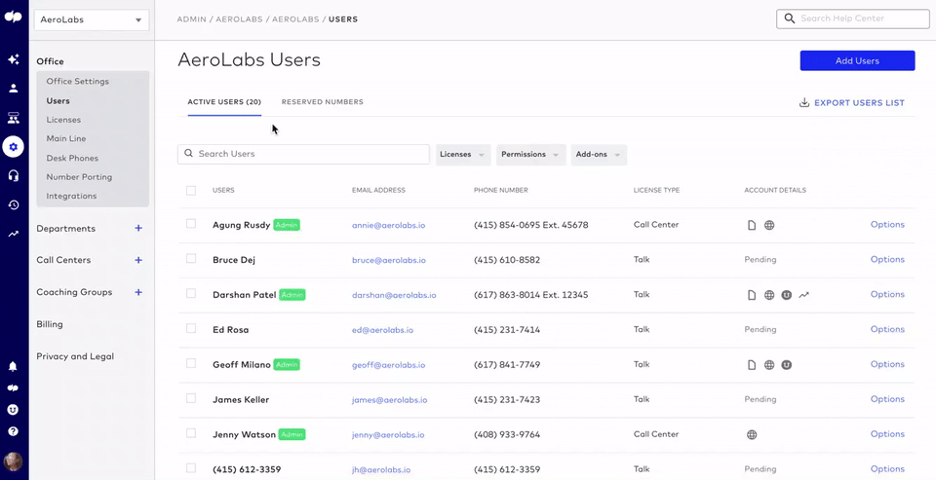Click the Add Users button
Image resolution: width=936 pixels, height=480 pixels.
pos(857,61)
